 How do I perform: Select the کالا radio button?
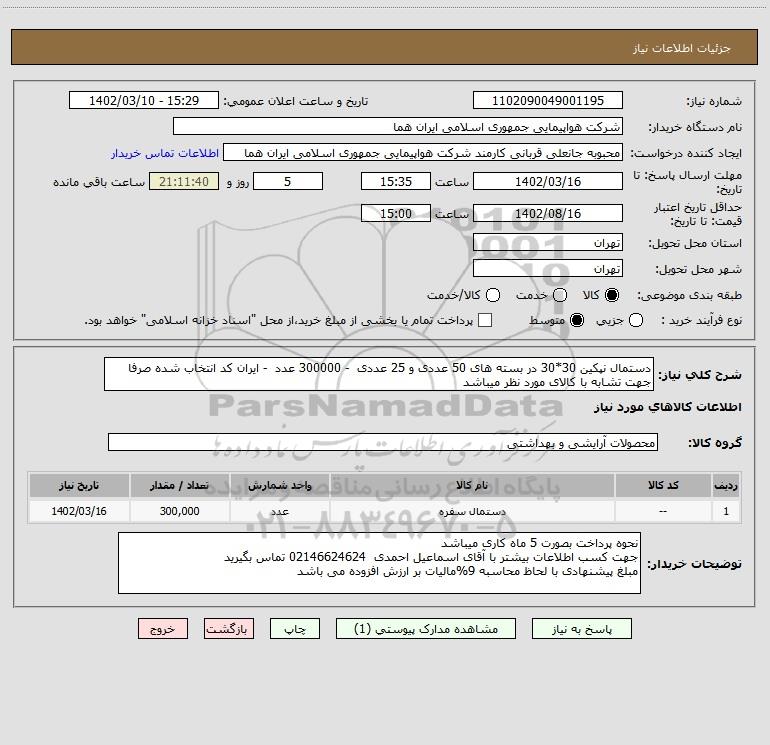click(x=612, y=295)
